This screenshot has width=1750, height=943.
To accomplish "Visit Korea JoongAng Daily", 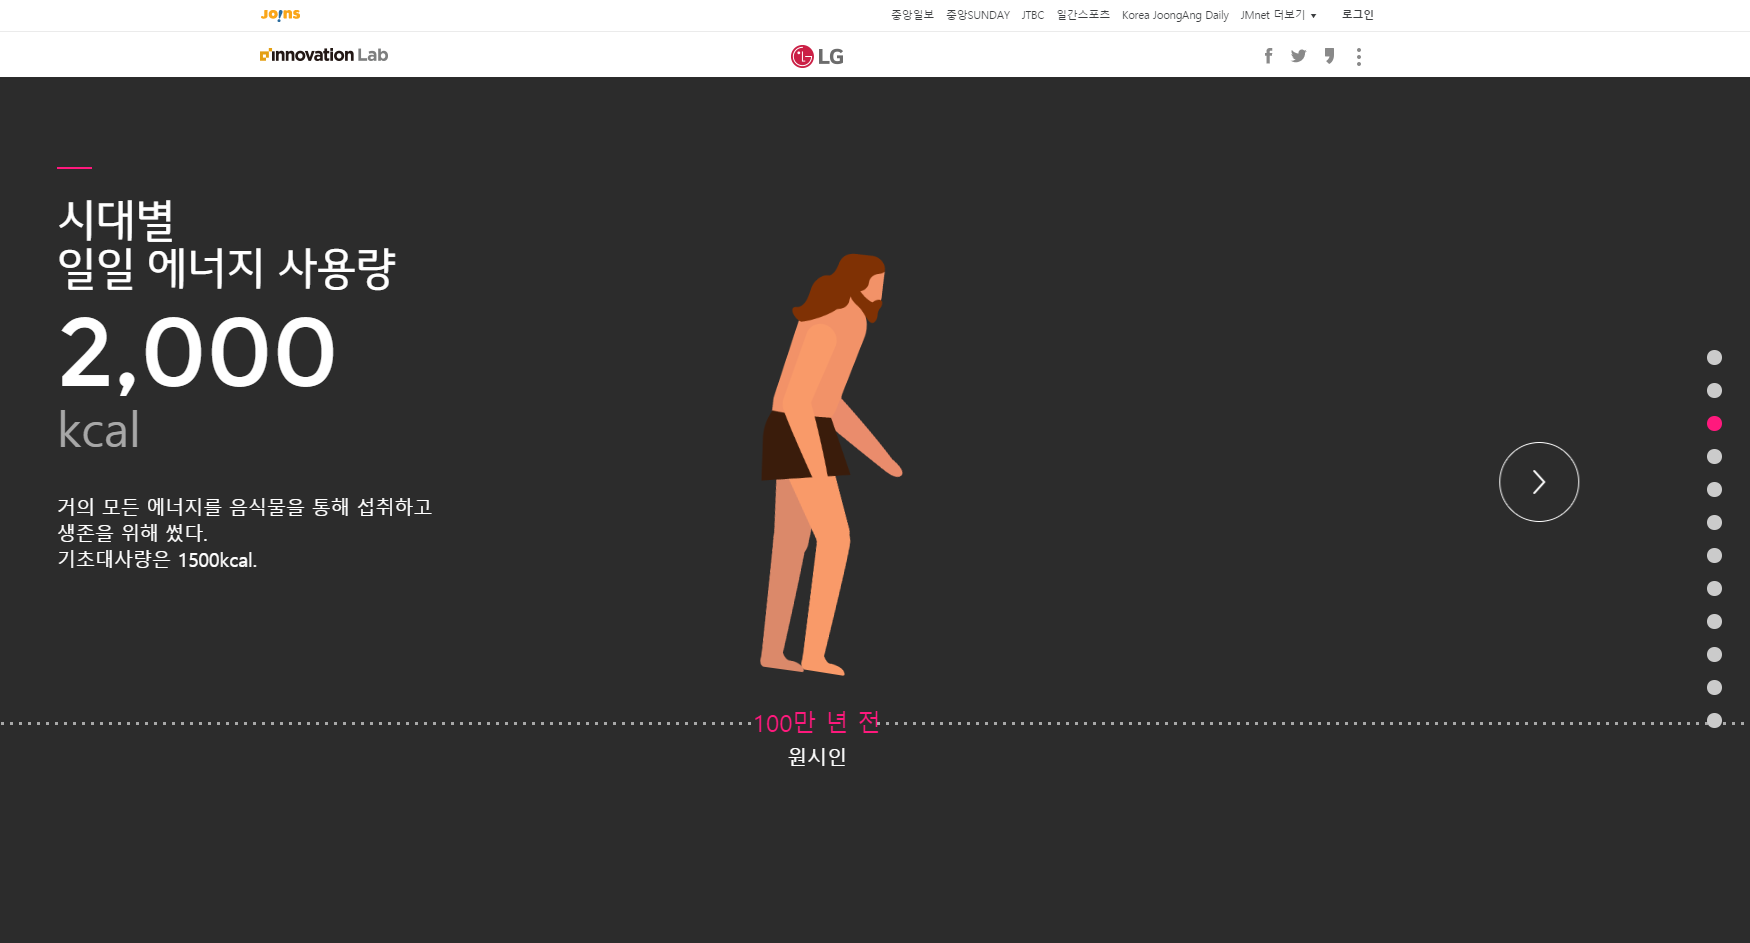I will [1174, 15].
